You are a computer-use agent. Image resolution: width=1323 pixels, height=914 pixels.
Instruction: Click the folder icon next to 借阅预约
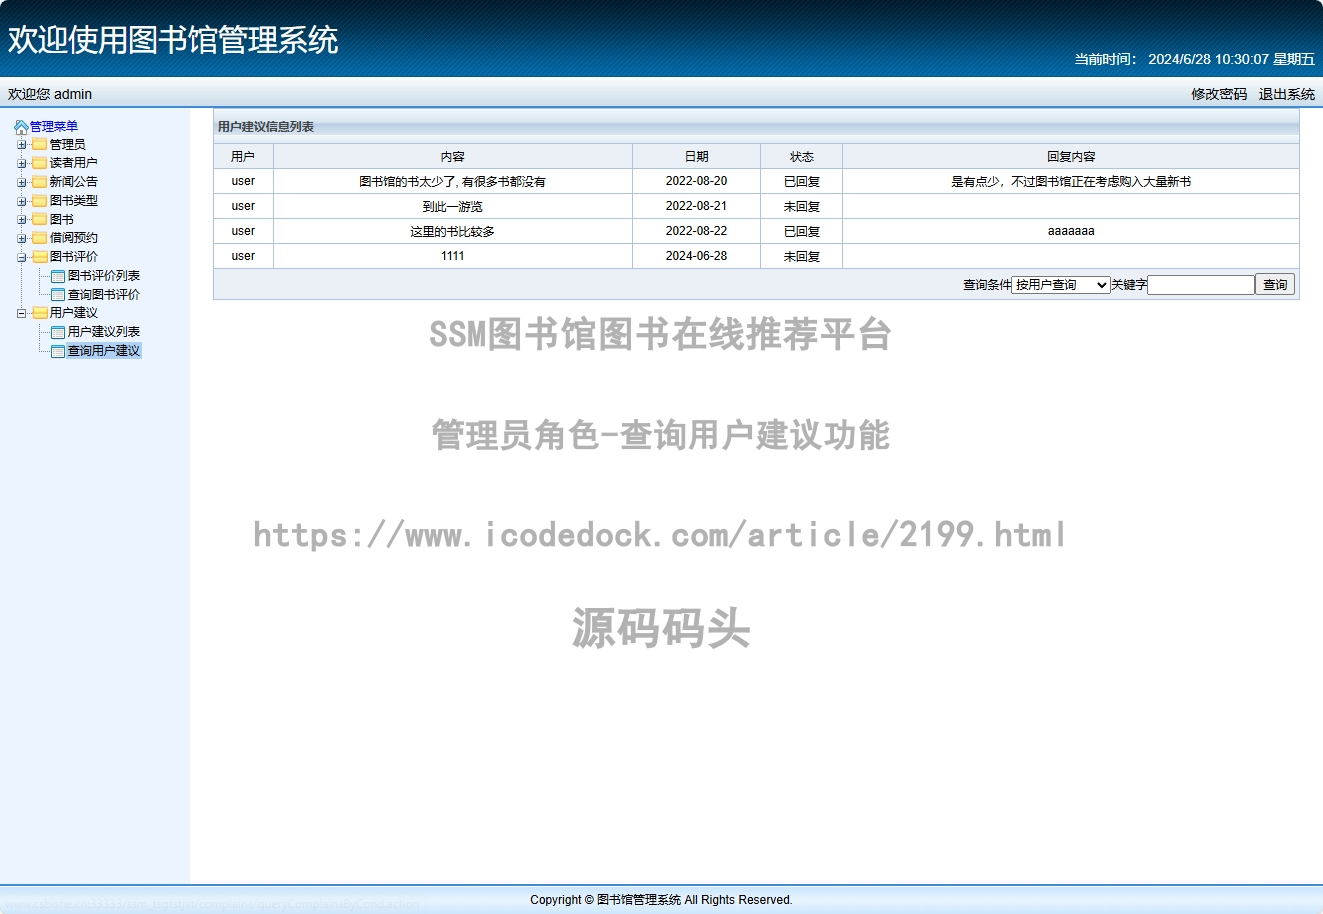point(40,238)
